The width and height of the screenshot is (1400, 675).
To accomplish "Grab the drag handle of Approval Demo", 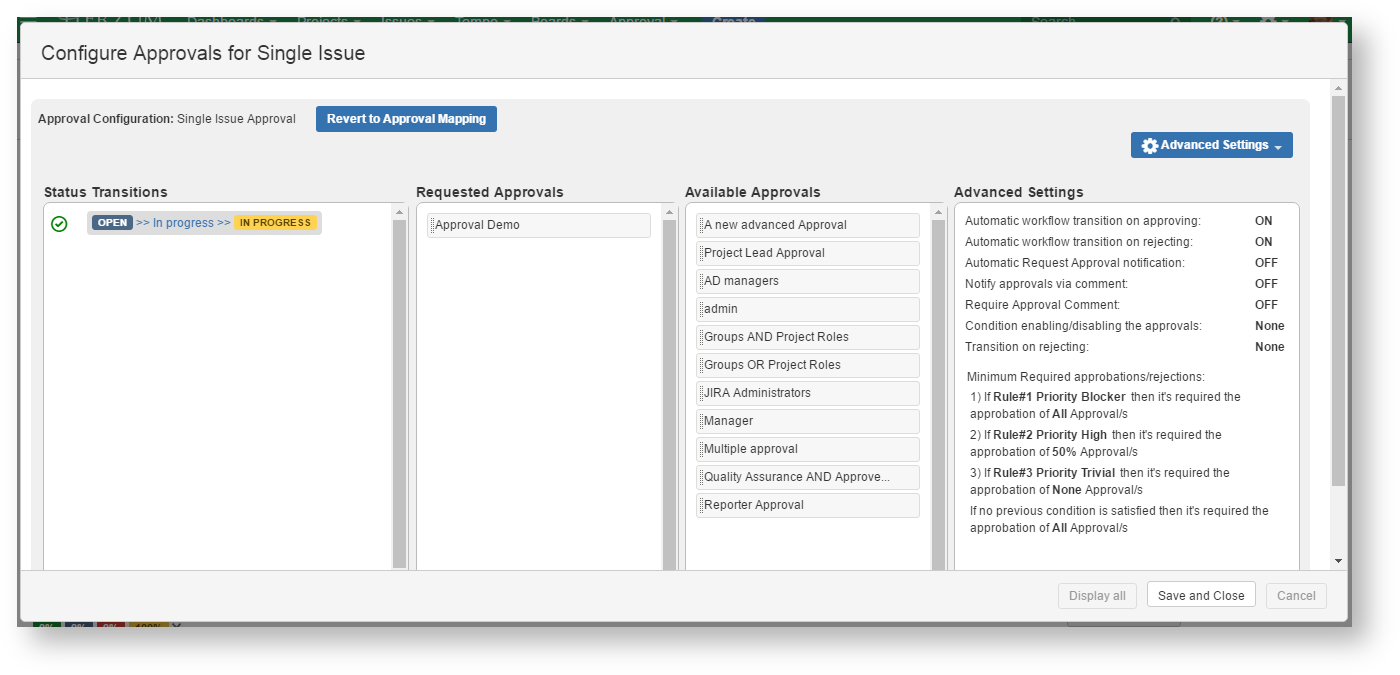I will click(x=432, y=226).
